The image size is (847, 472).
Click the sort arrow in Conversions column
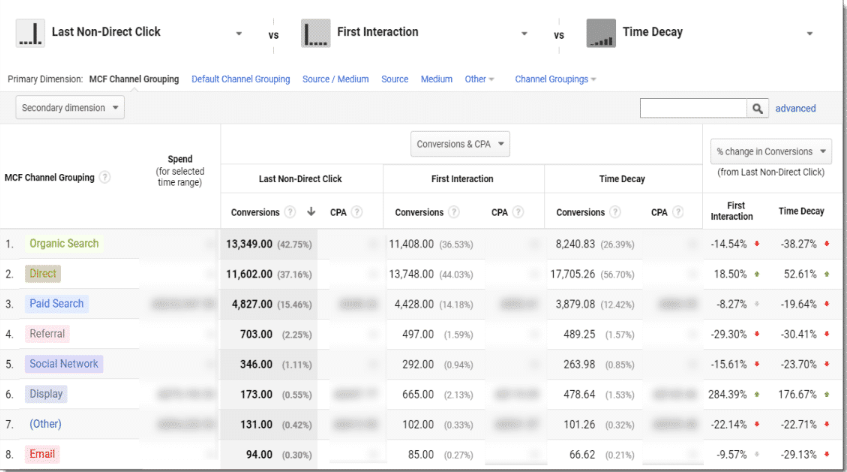[x=310, y=212]
